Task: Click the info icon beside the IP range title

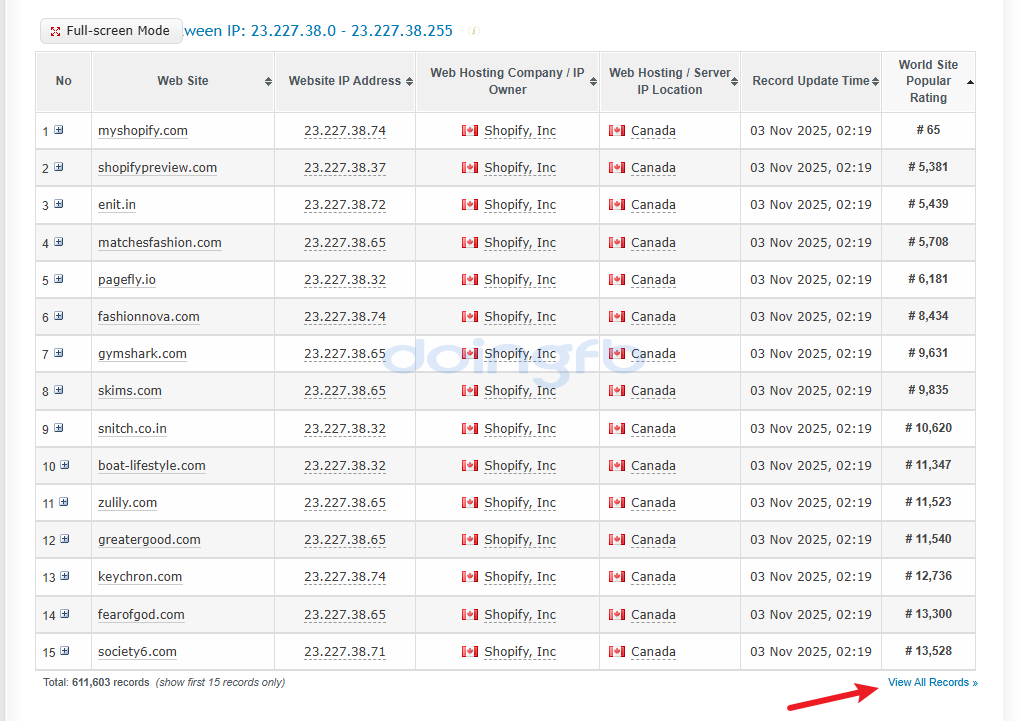Action: point(474,31)
